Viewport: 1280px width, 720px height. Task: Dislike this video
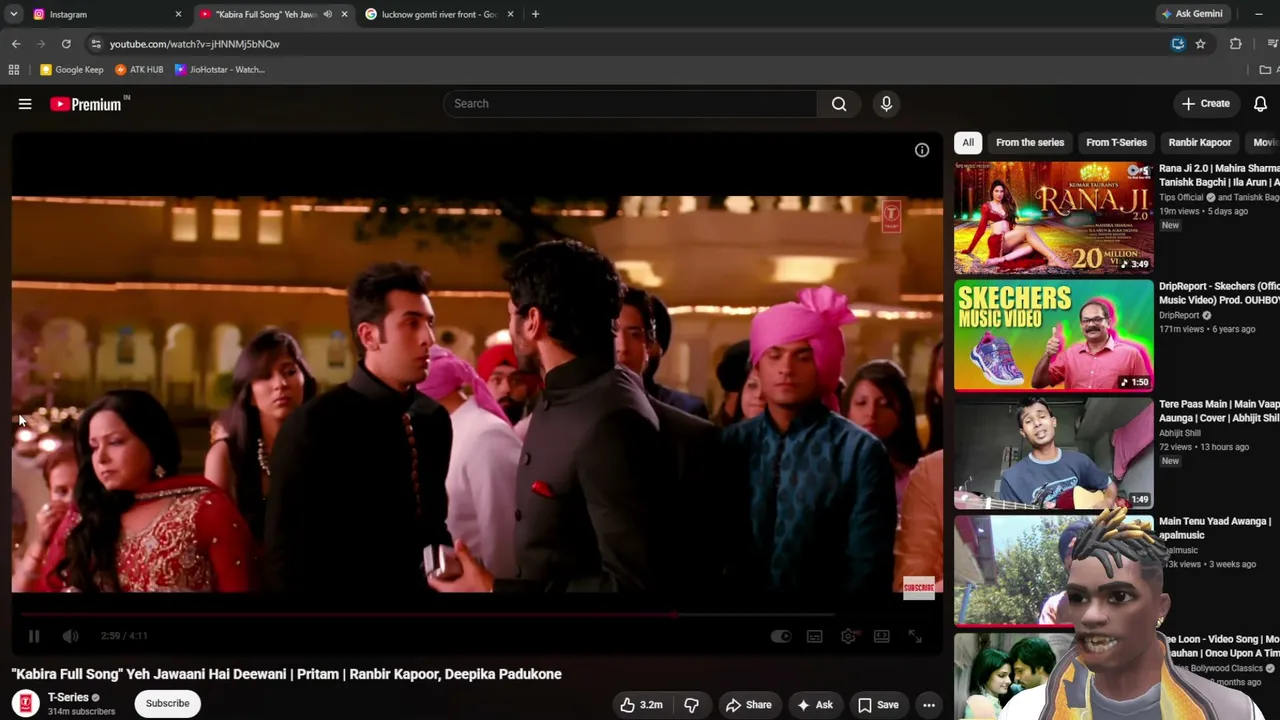(x=691, y=705)
